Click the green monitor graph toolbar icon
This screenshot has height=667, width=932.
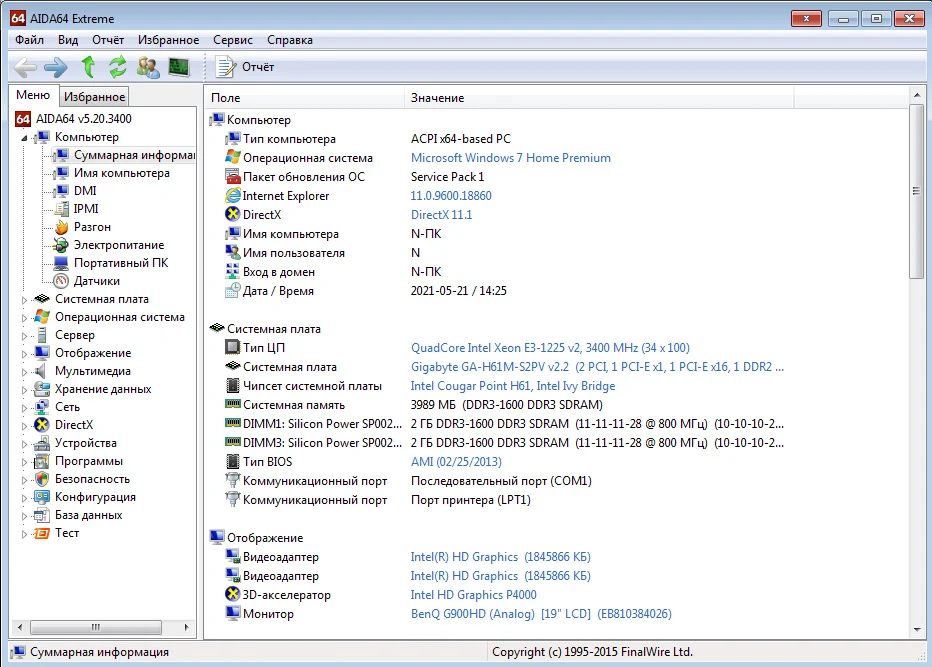[179, 67]
